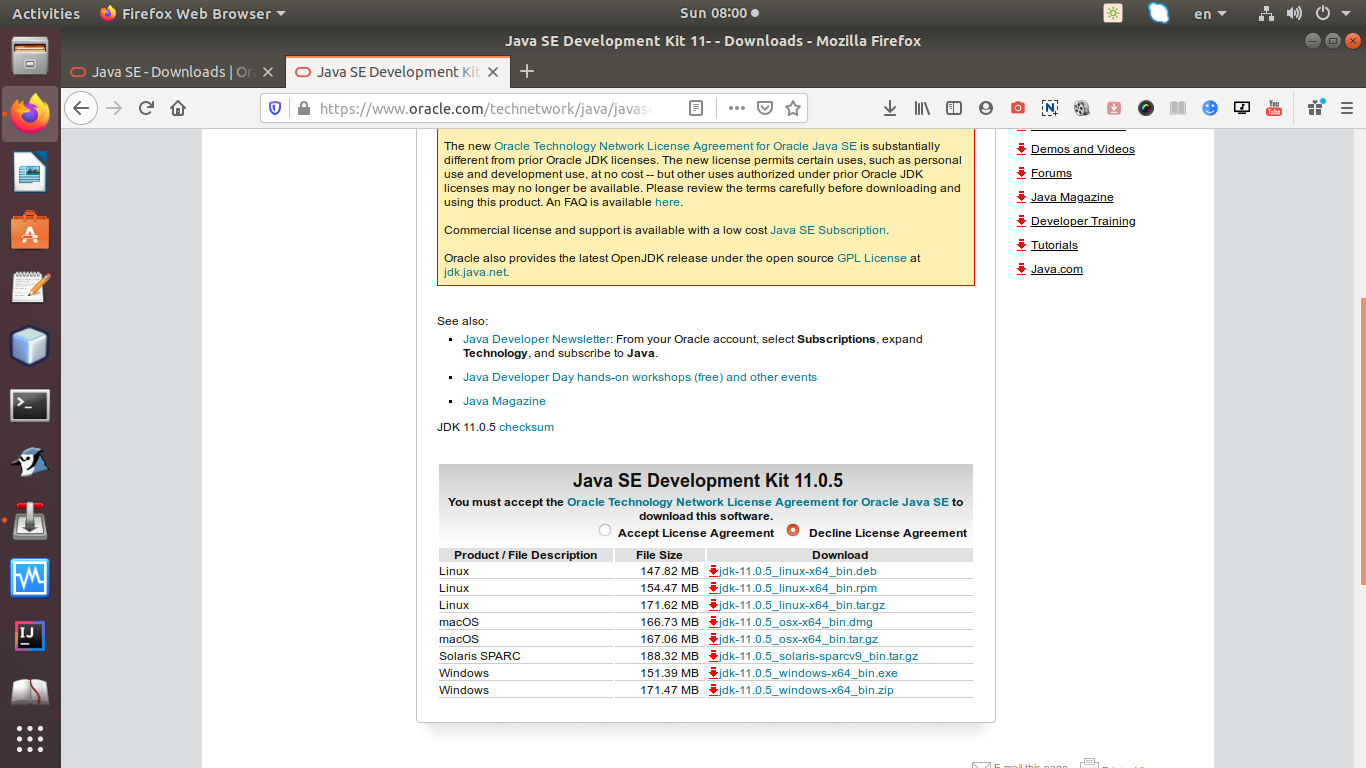This screenshot has height=768, width=1366.
Task: Open Firefox account icon
Action: (x=986, y=108)
